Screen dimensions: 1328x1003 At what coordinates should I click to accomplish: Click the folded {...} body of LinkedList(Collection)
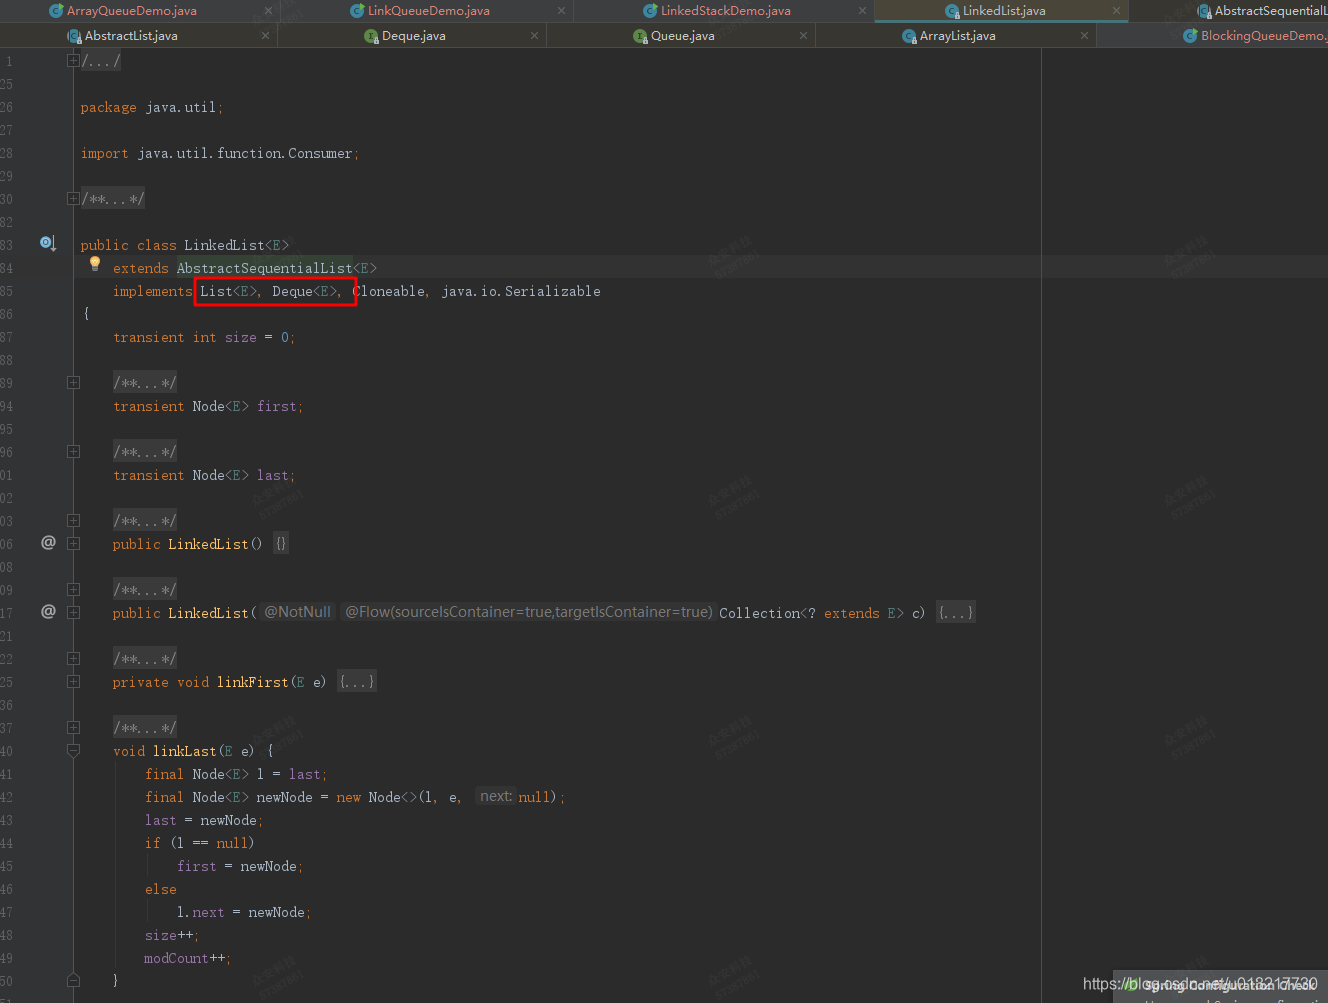coord(956,613)
